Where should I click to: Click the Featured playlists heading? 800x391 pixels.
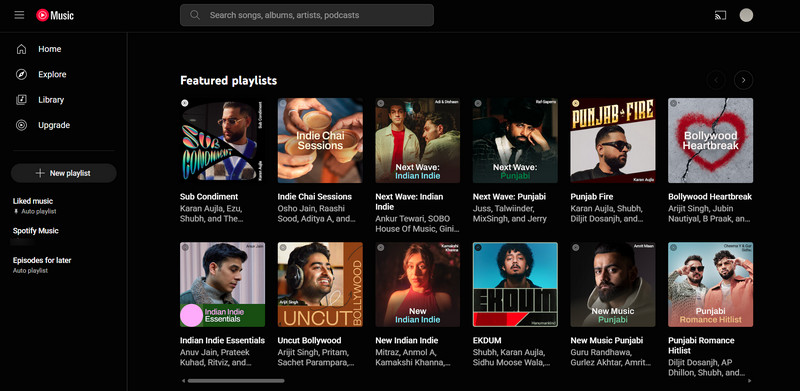(229, 81)
